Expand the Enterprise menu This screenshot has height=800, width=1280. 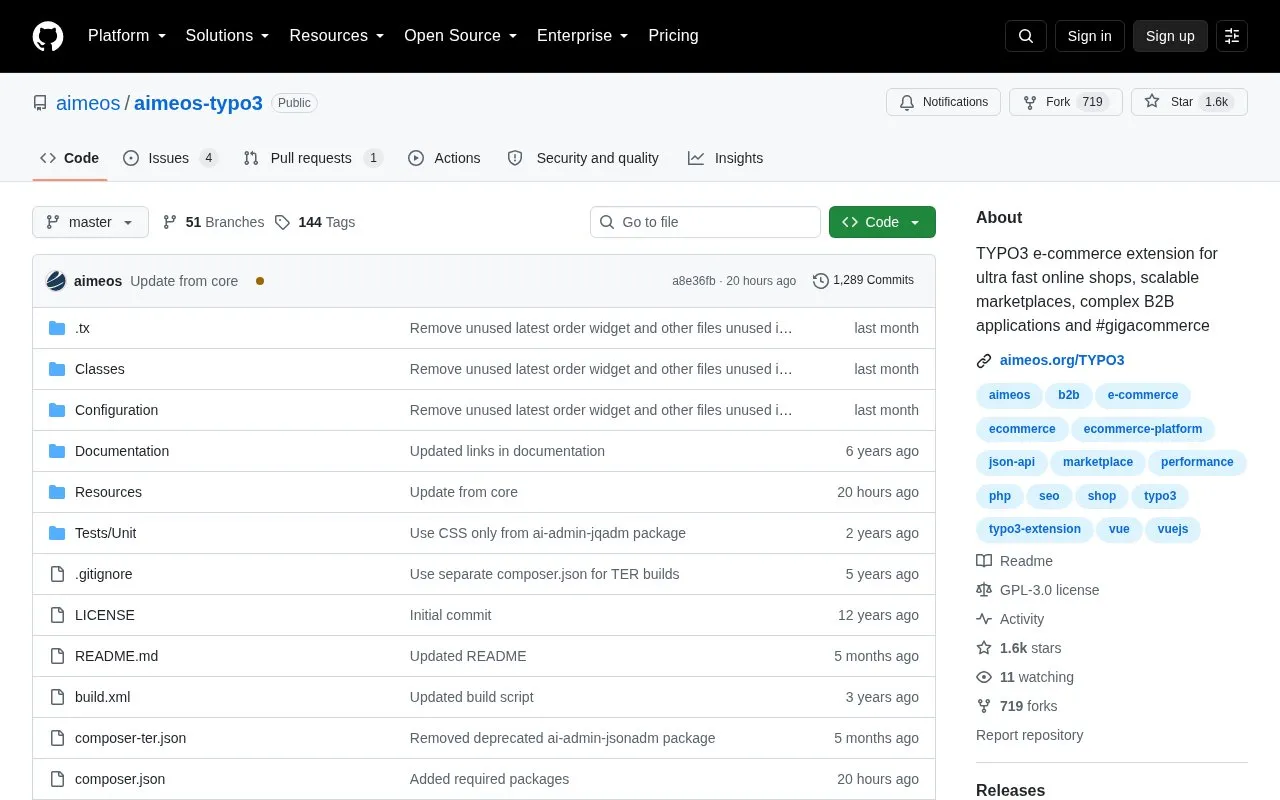click(583, 36)
